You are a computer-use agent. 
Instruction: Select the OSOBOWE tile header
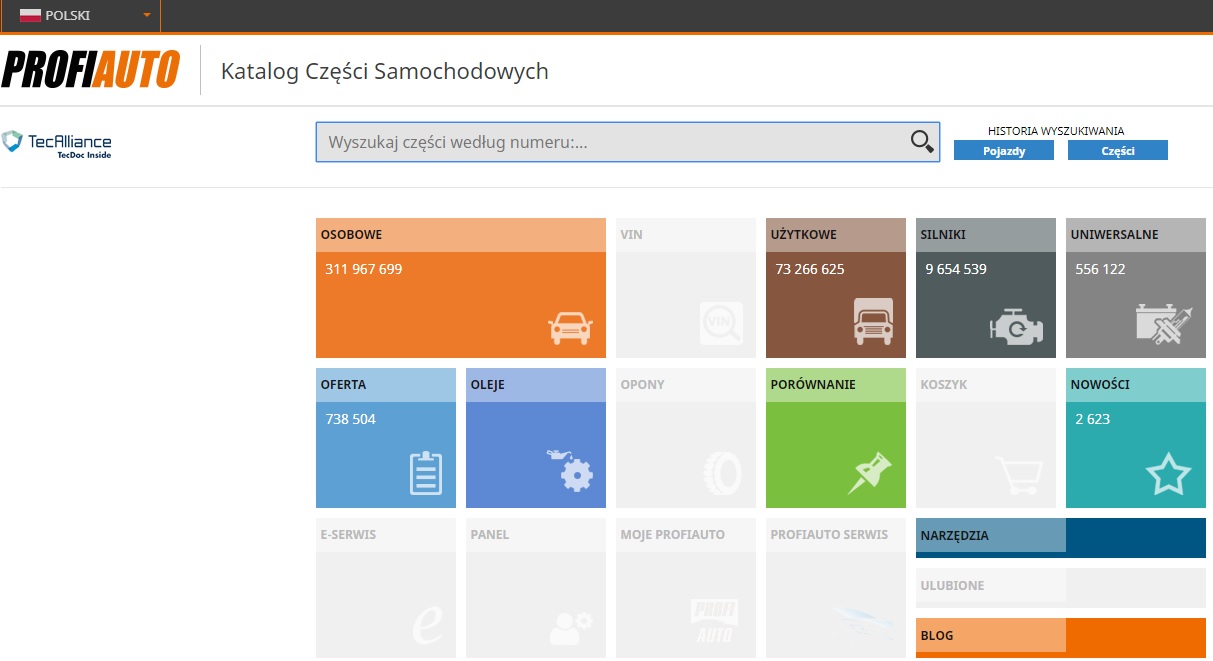(x=461, y=235)
